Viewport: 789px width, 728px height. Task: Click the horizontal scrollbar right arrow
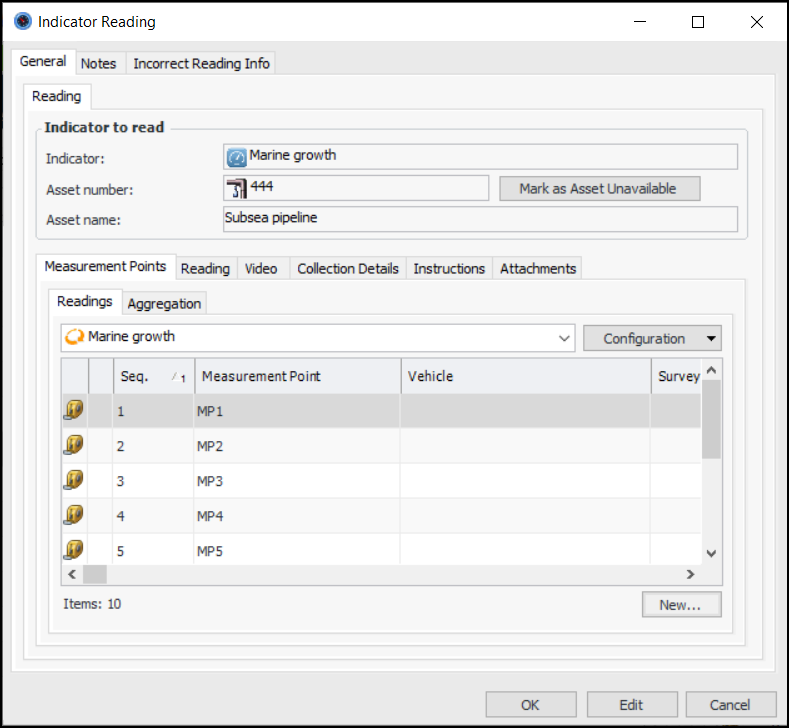690,574
